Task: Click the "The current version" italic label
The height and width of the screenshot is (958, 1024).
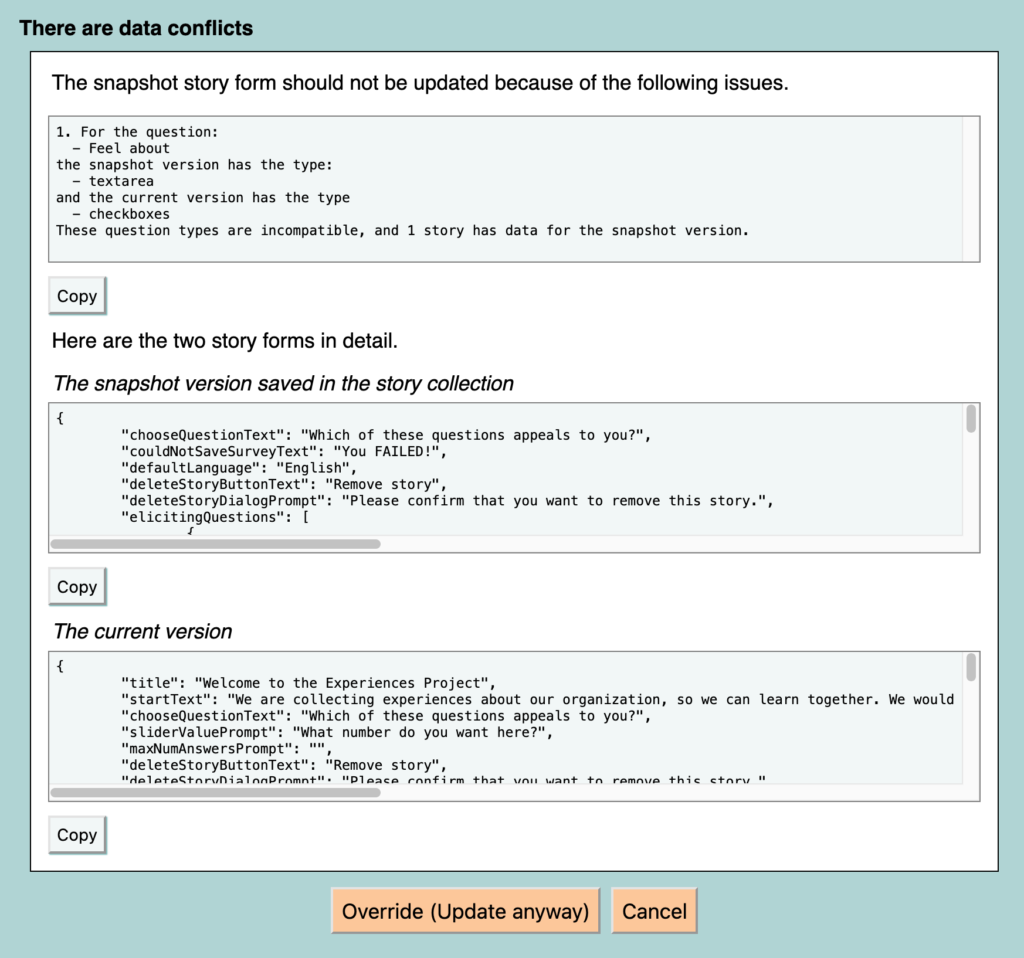Action: click(x=142, y=631)
